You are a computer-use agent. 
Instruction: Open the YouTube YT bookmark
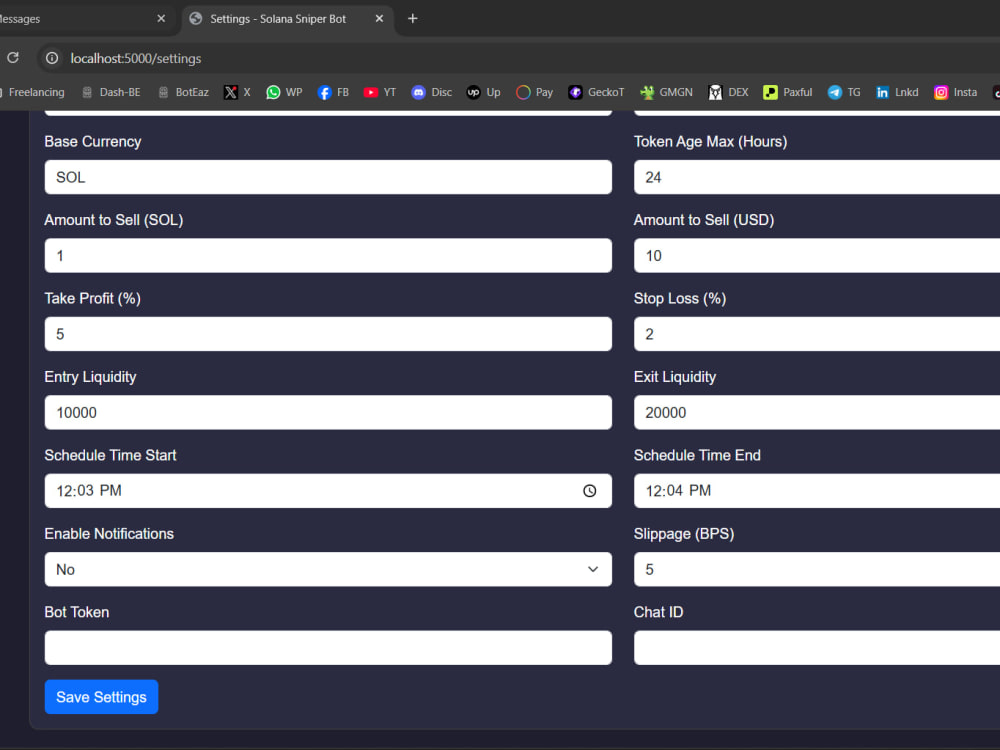pyautogui.click(x=380, y=92)
